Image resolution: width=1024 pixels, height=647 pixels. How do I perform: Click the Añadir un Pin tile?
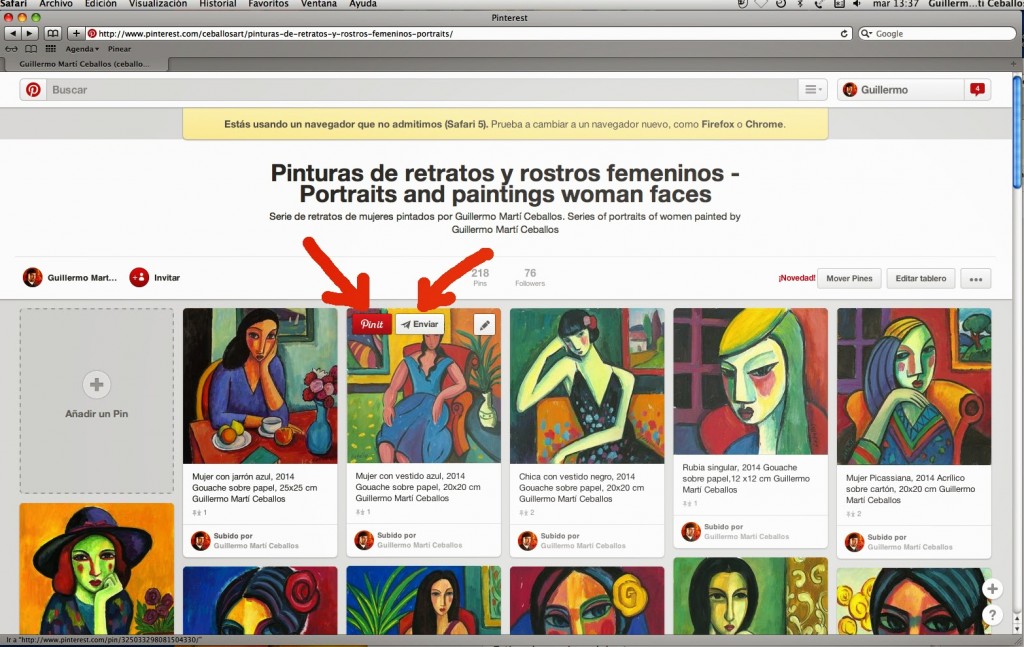point(97,400)
